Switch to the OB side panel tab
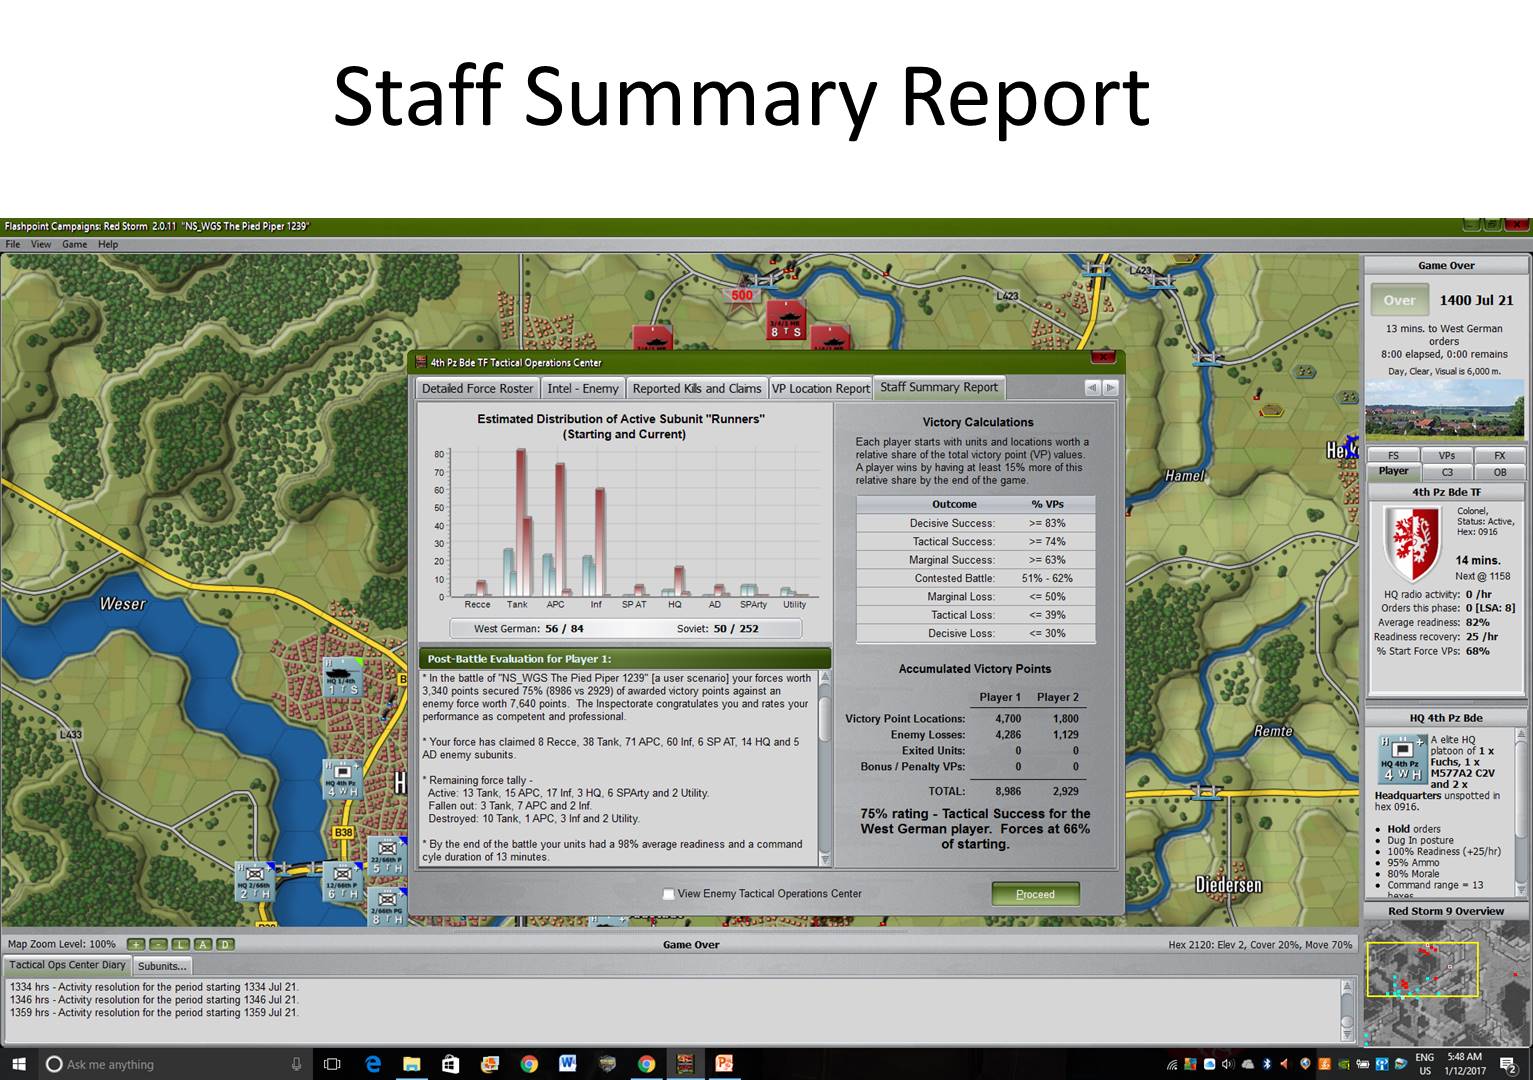This screenshot has height=1080, width=1533. [x=1499, y=472]
